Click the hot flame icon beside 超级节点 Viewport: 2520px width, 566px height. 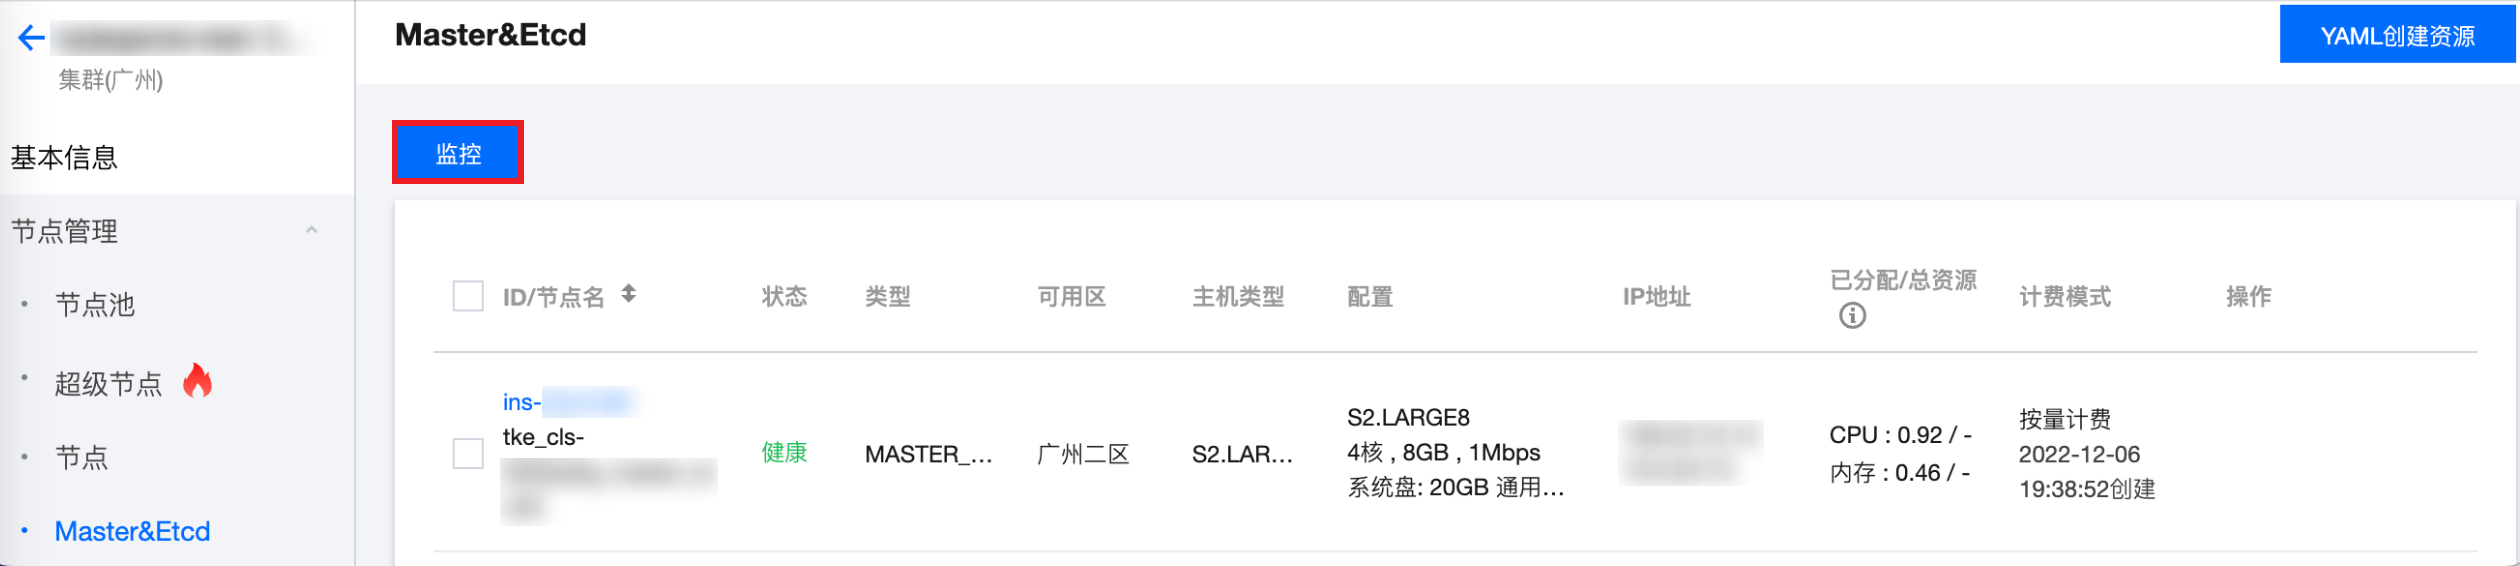click(x=198, y=381)
